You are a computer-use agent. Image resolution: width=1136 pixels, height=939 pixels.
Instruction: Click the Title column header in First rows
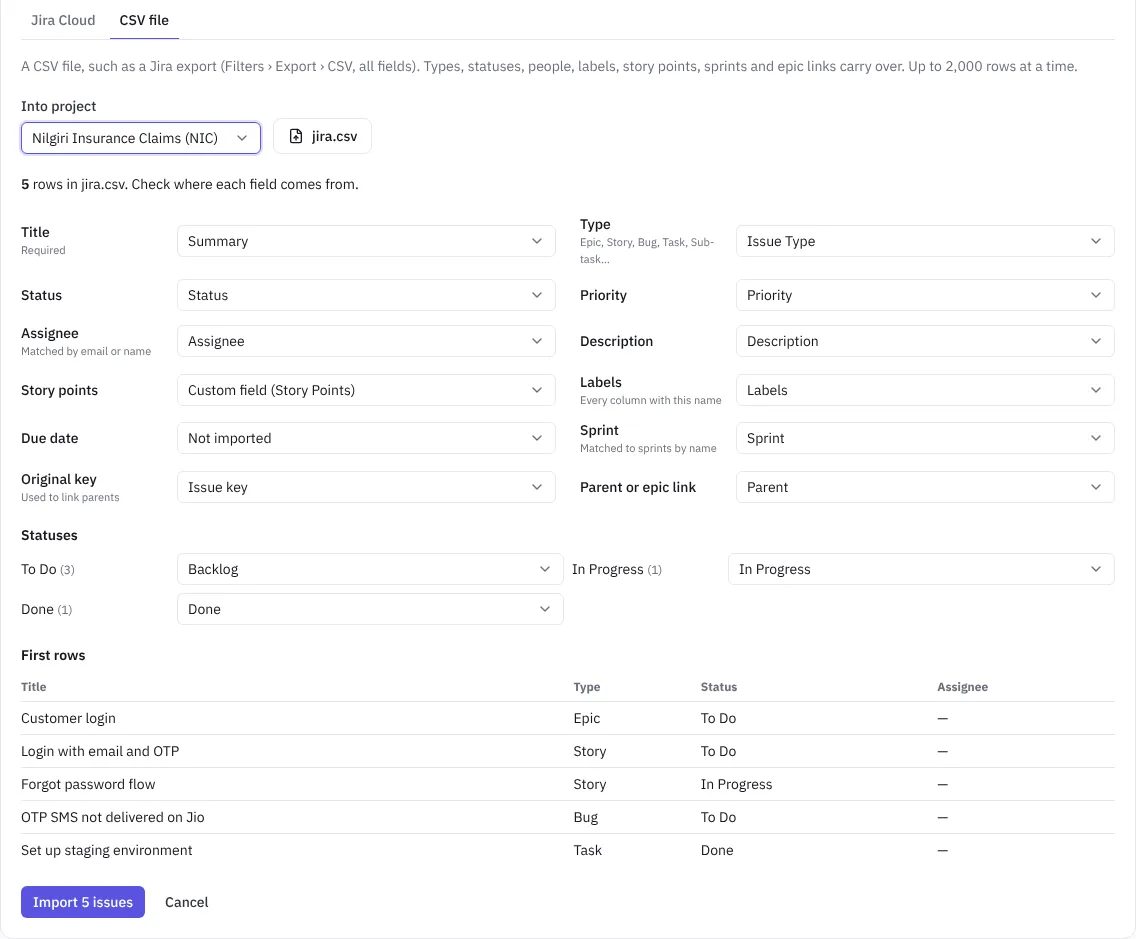pyautogui.click(x=33, y=687)
